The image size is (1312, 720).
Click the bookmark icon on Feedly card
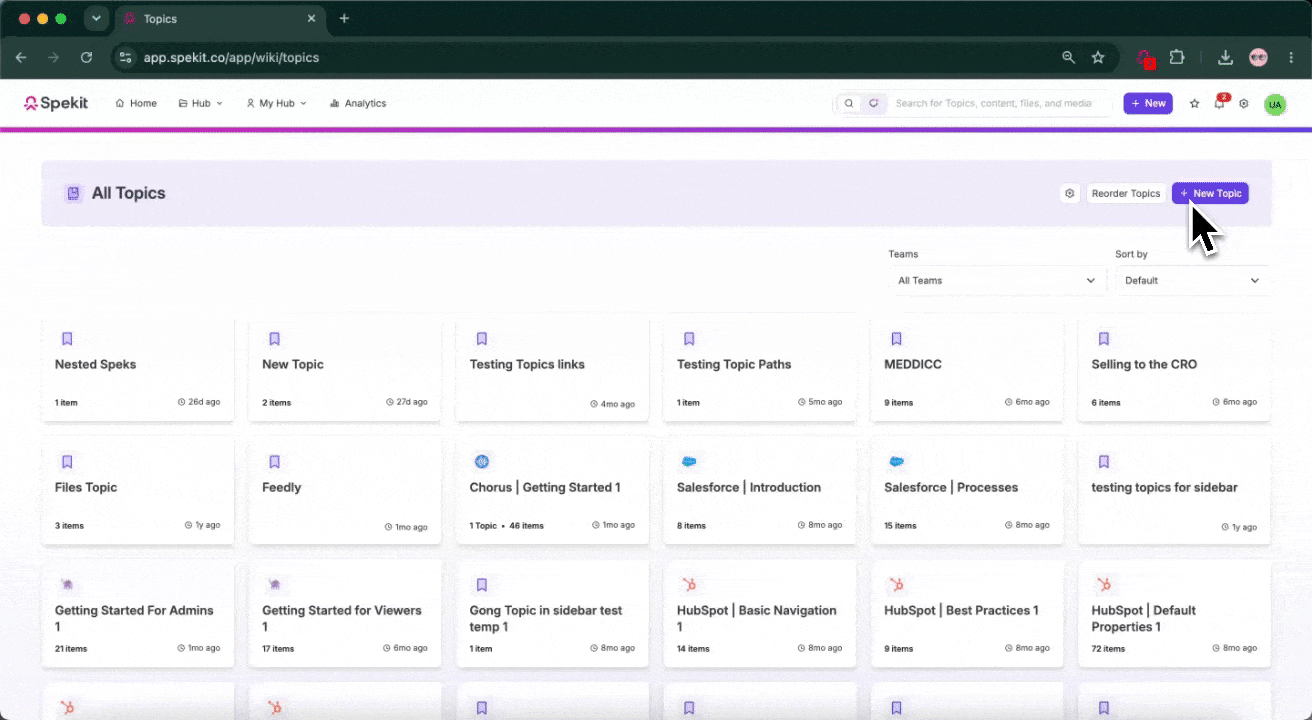coord(274,462)
